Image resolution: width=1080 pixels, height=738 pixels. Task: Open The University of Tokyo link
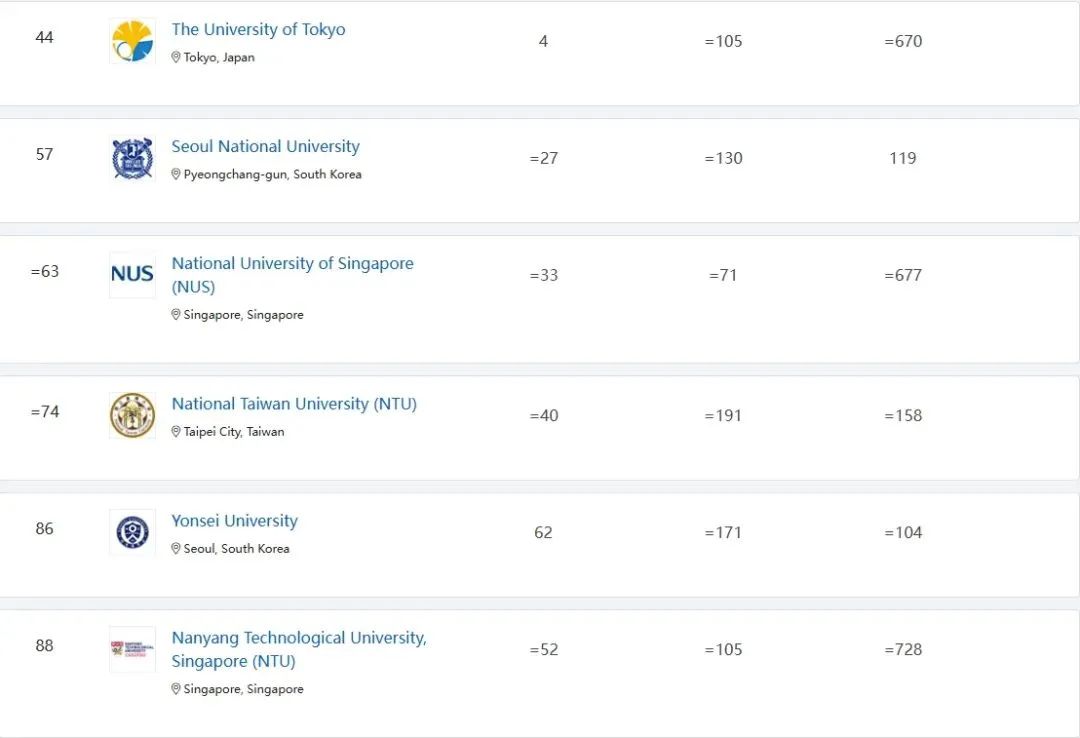[x=258, y=29]
